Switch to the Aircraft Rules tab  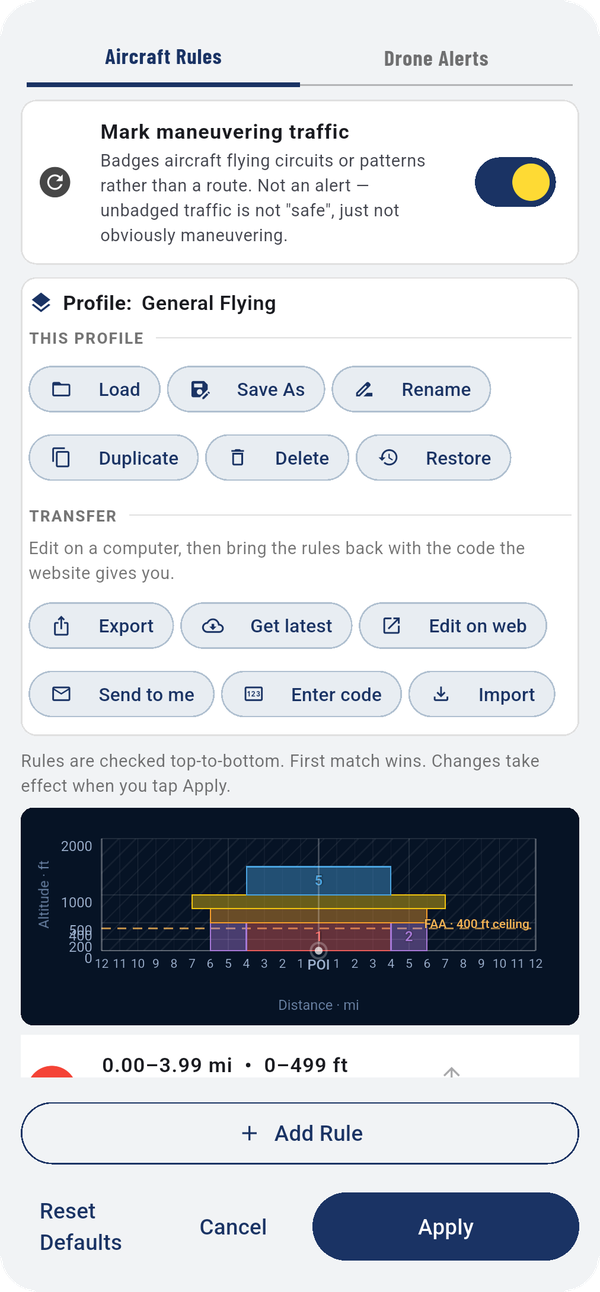[163, 57]
